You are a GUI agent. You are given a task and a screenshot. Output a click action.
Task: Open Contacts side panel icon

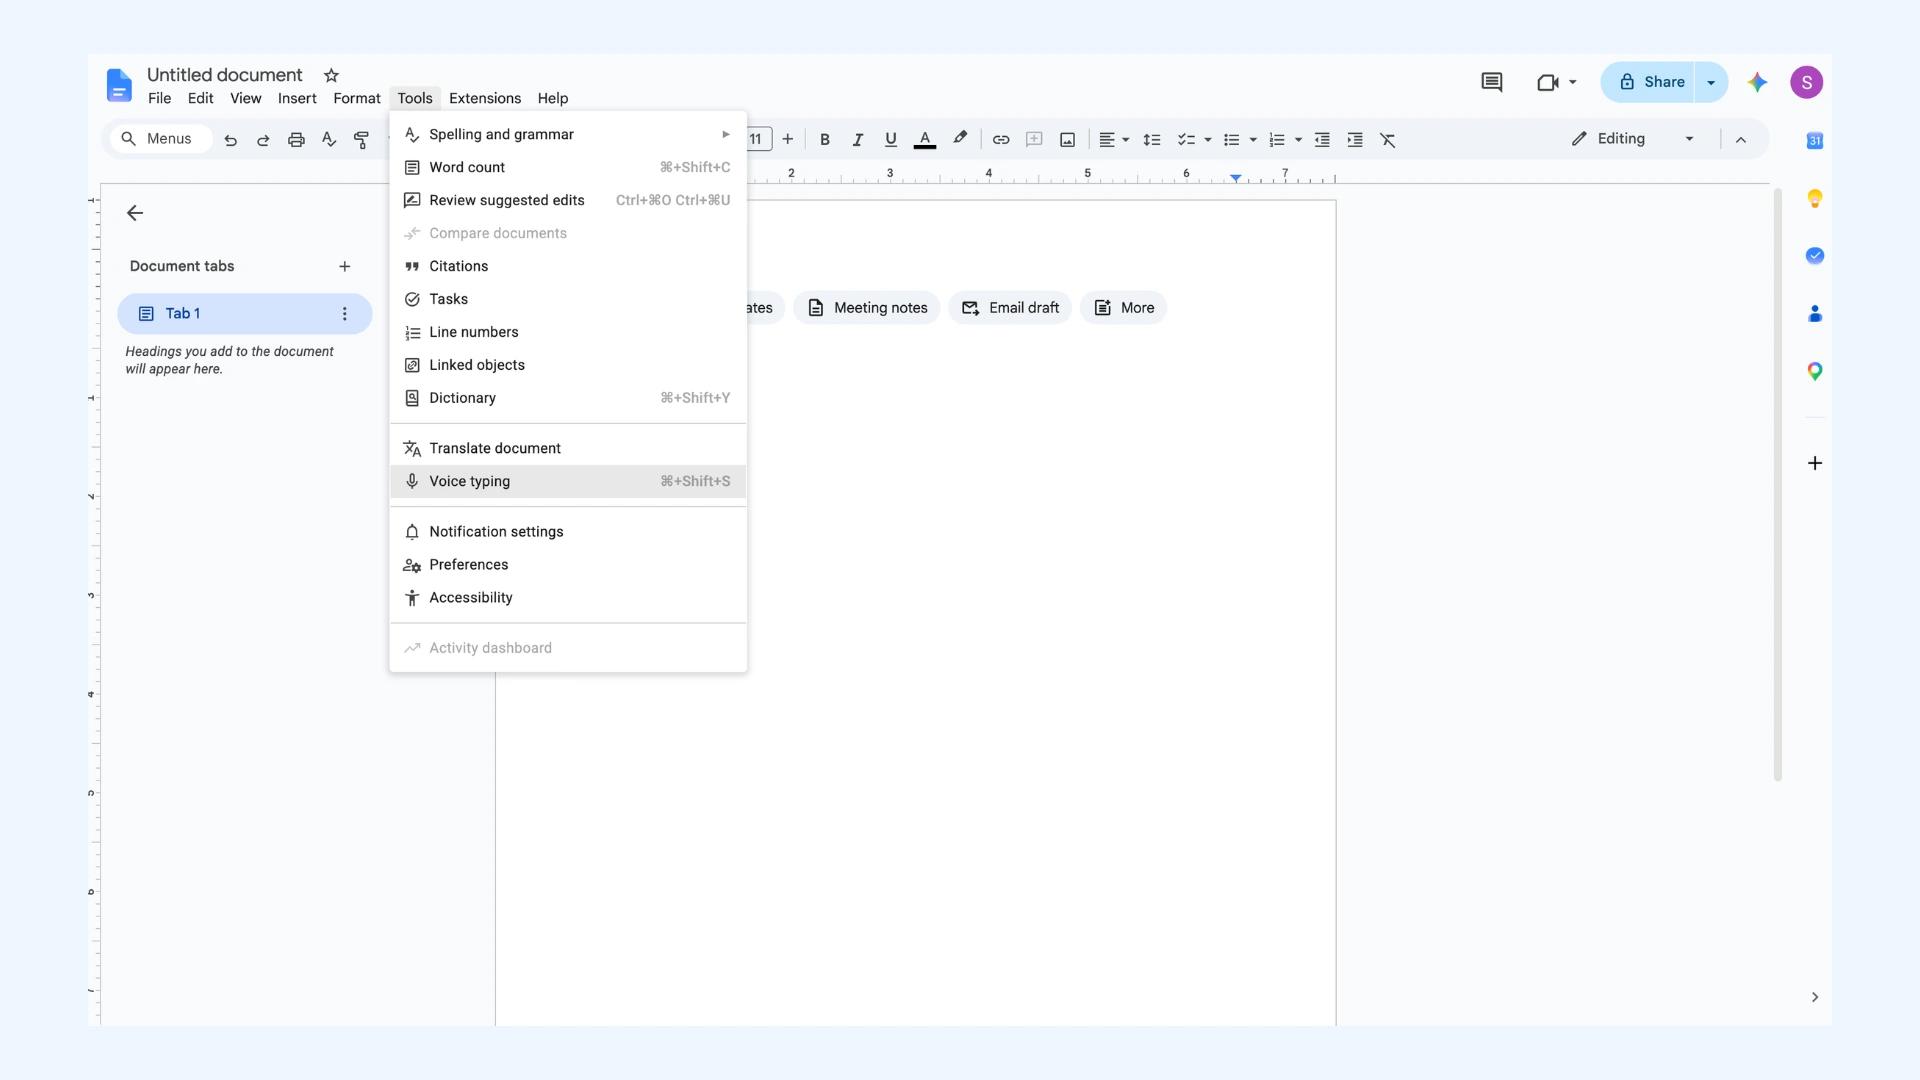click(1815, 314)
